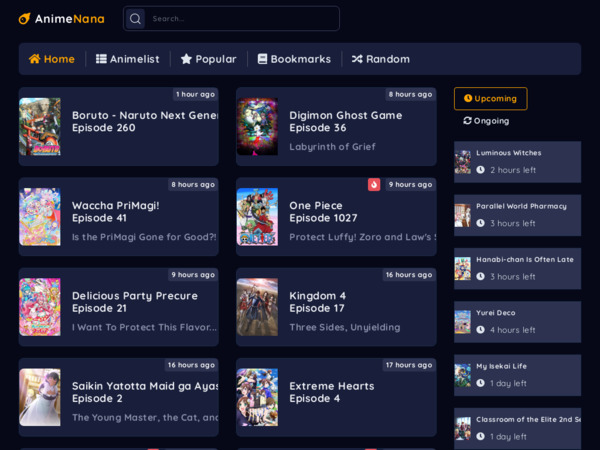The height and width of the screenshot is (450, 600).
Task: Open Digimon Ghost Game Episode 36 link
Action: [346, 121]
